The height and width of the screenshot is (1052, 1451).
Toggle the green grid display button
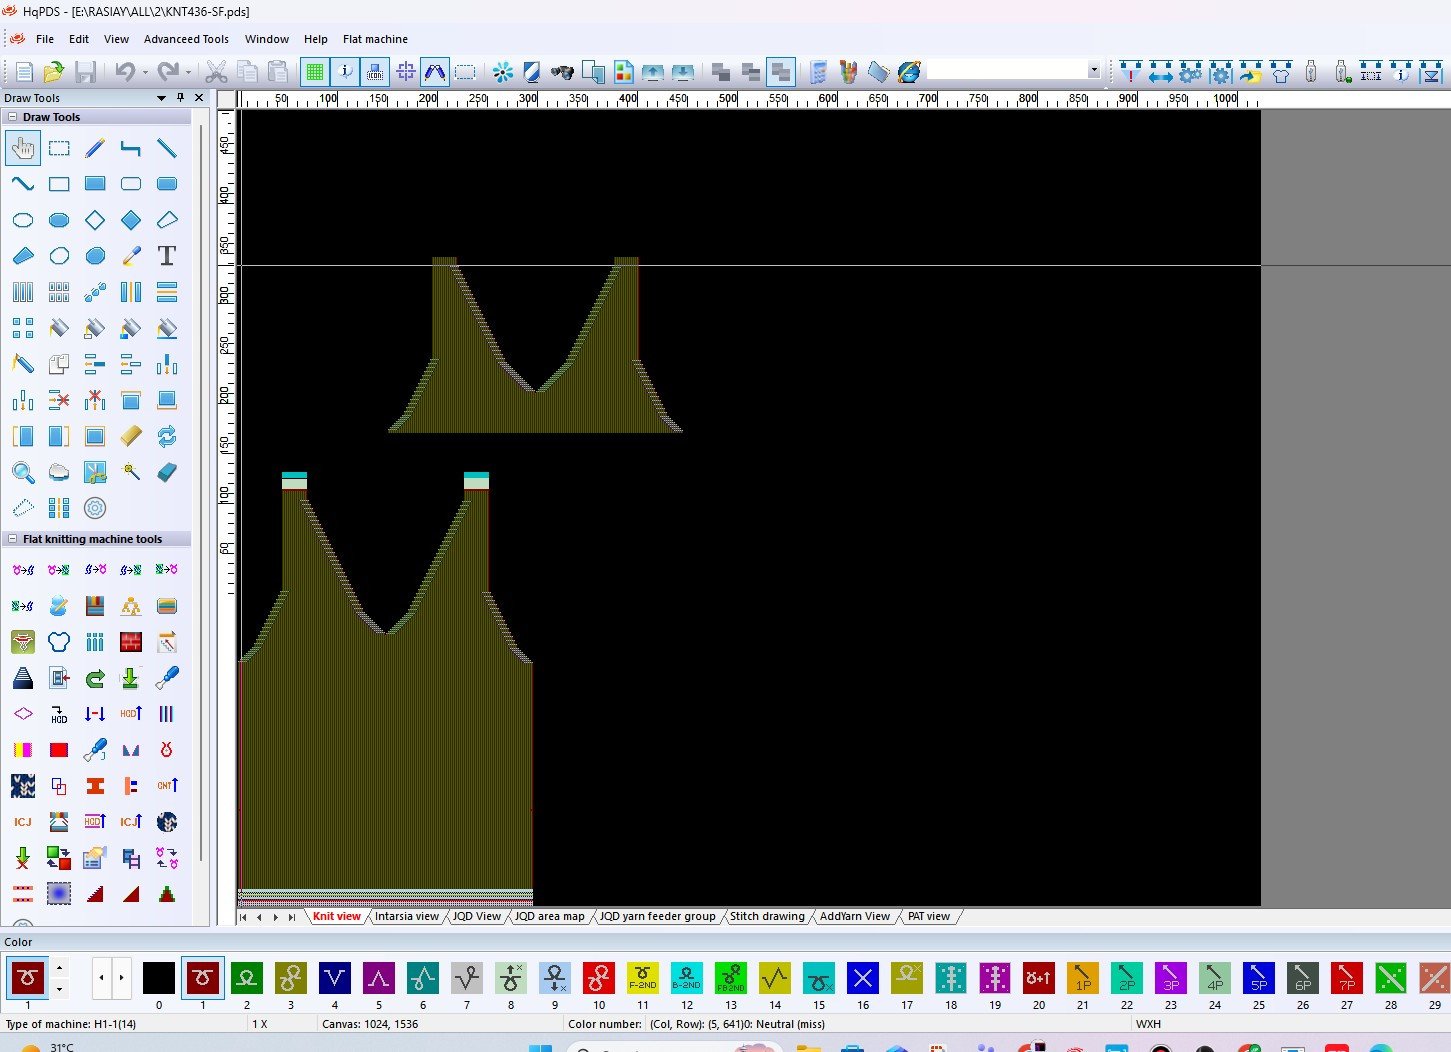click(x=315, y=72)
